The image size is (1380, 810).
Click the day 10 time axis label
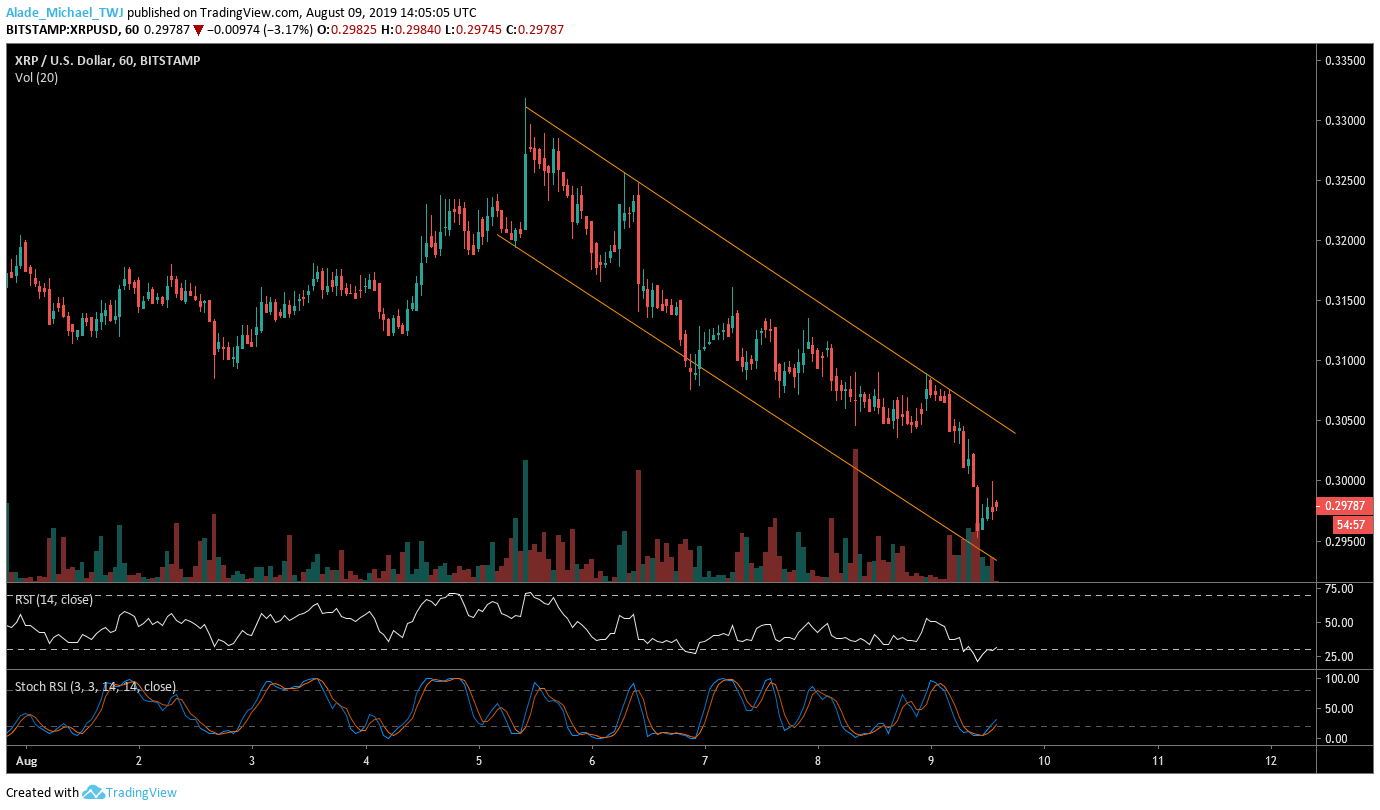(x=1044, y=760)
